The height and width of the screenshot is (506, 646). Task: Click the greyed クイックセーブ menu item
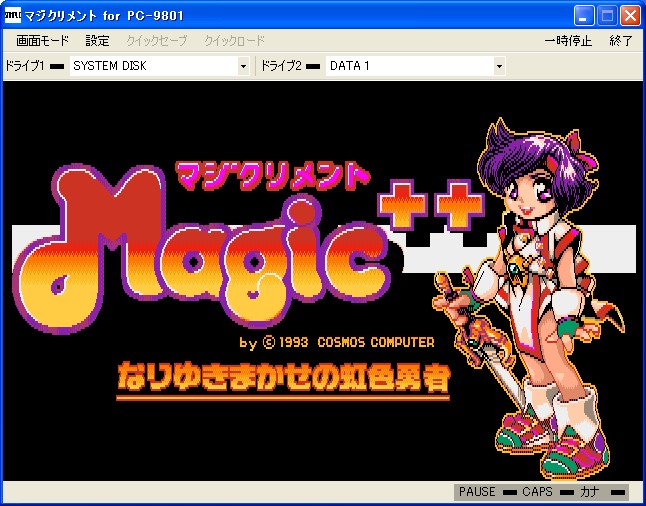coord(157,41)
